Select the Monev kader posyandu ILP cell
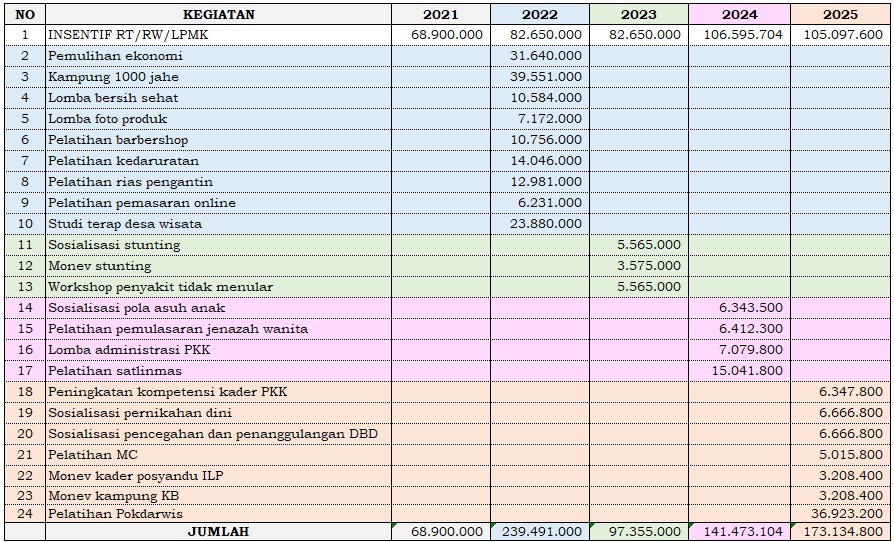Screen dimensions: 894x542 218,476
